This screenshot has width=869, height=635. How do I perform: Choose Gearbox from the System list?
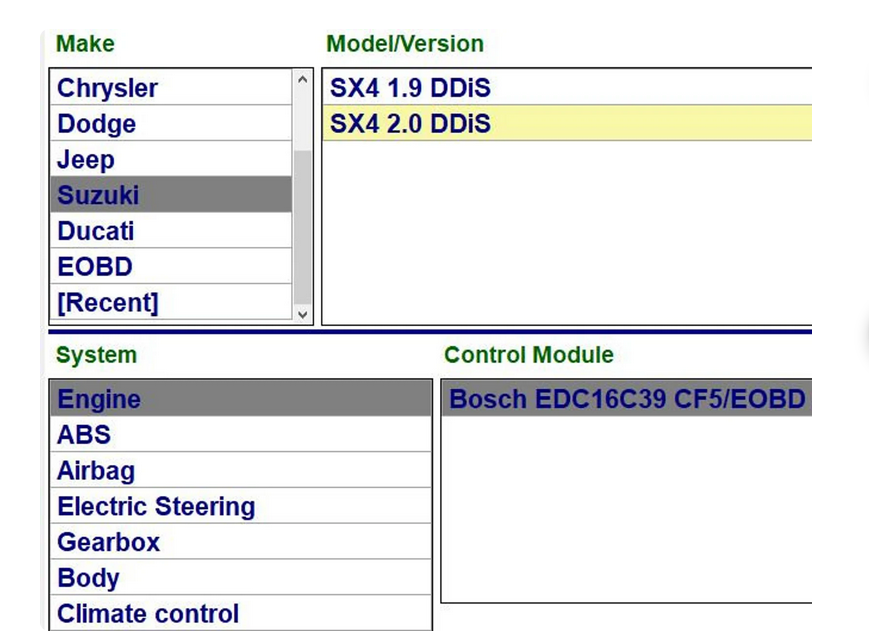pyautogui.click(x=240, y=543)
